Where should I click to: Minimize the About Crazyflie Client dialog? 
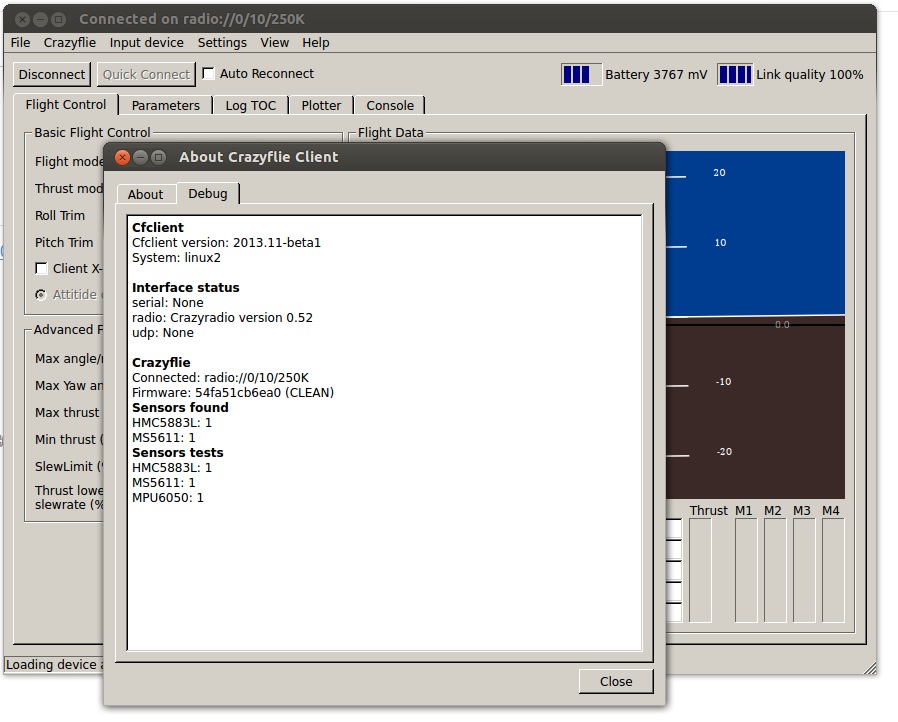point(140,157)
